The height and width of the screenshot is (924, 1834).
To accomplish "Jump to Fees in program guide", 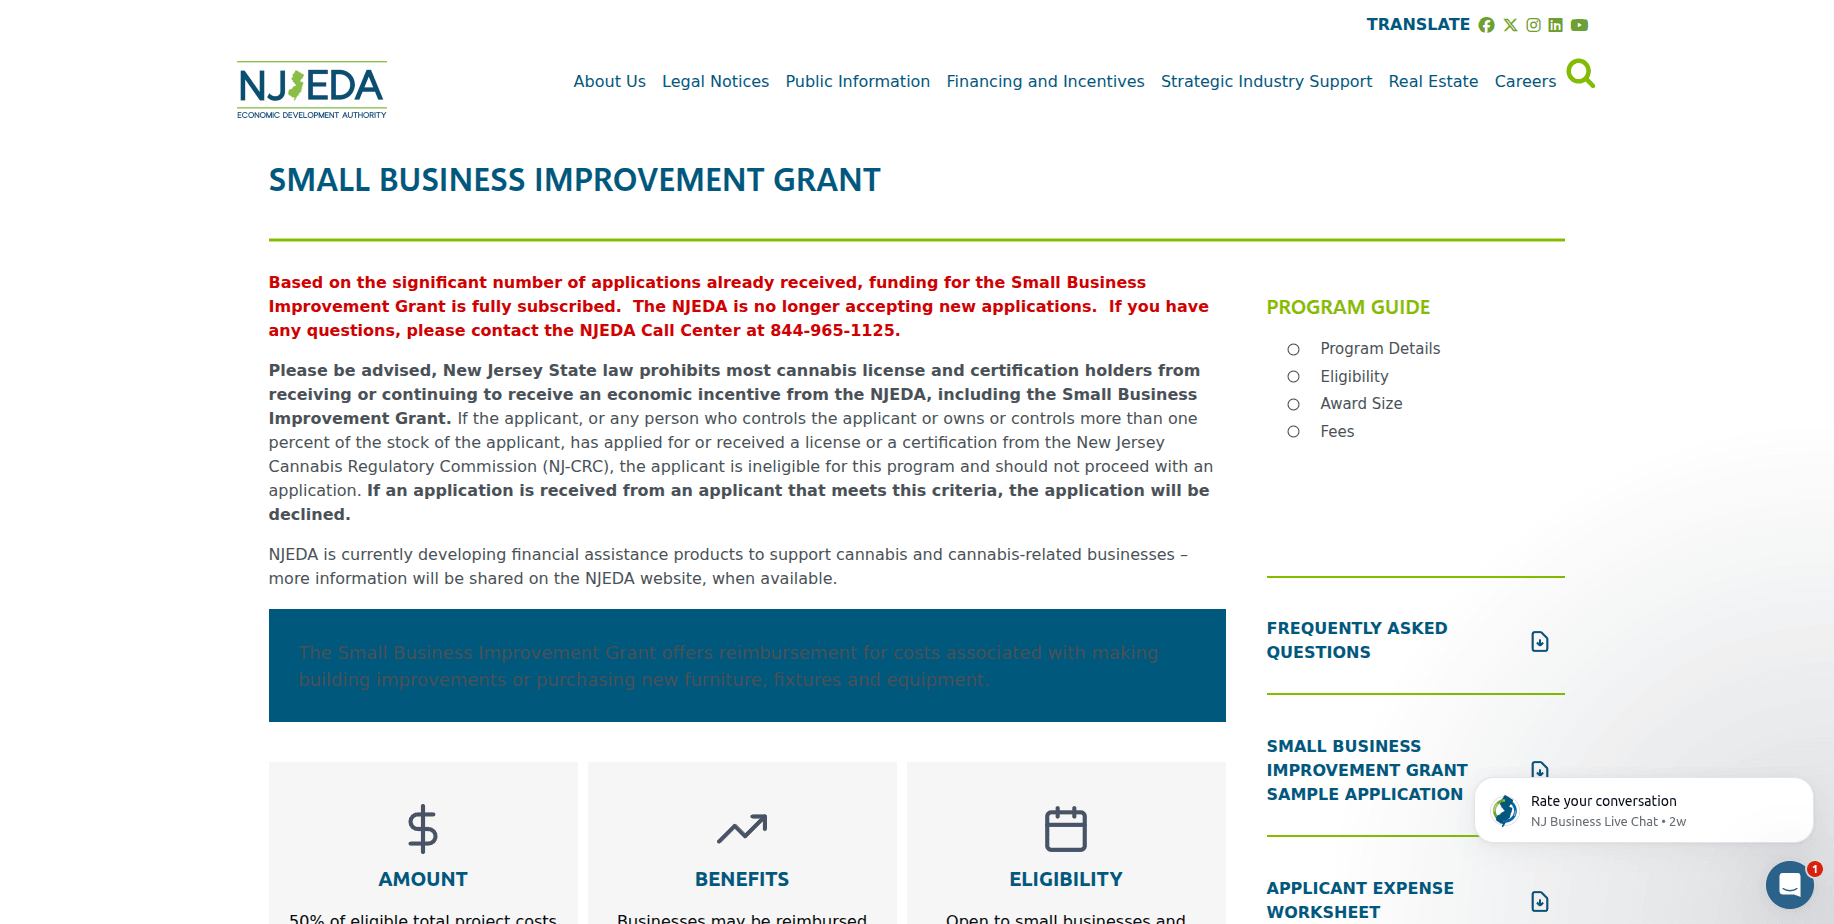I will pos(1337,431).
